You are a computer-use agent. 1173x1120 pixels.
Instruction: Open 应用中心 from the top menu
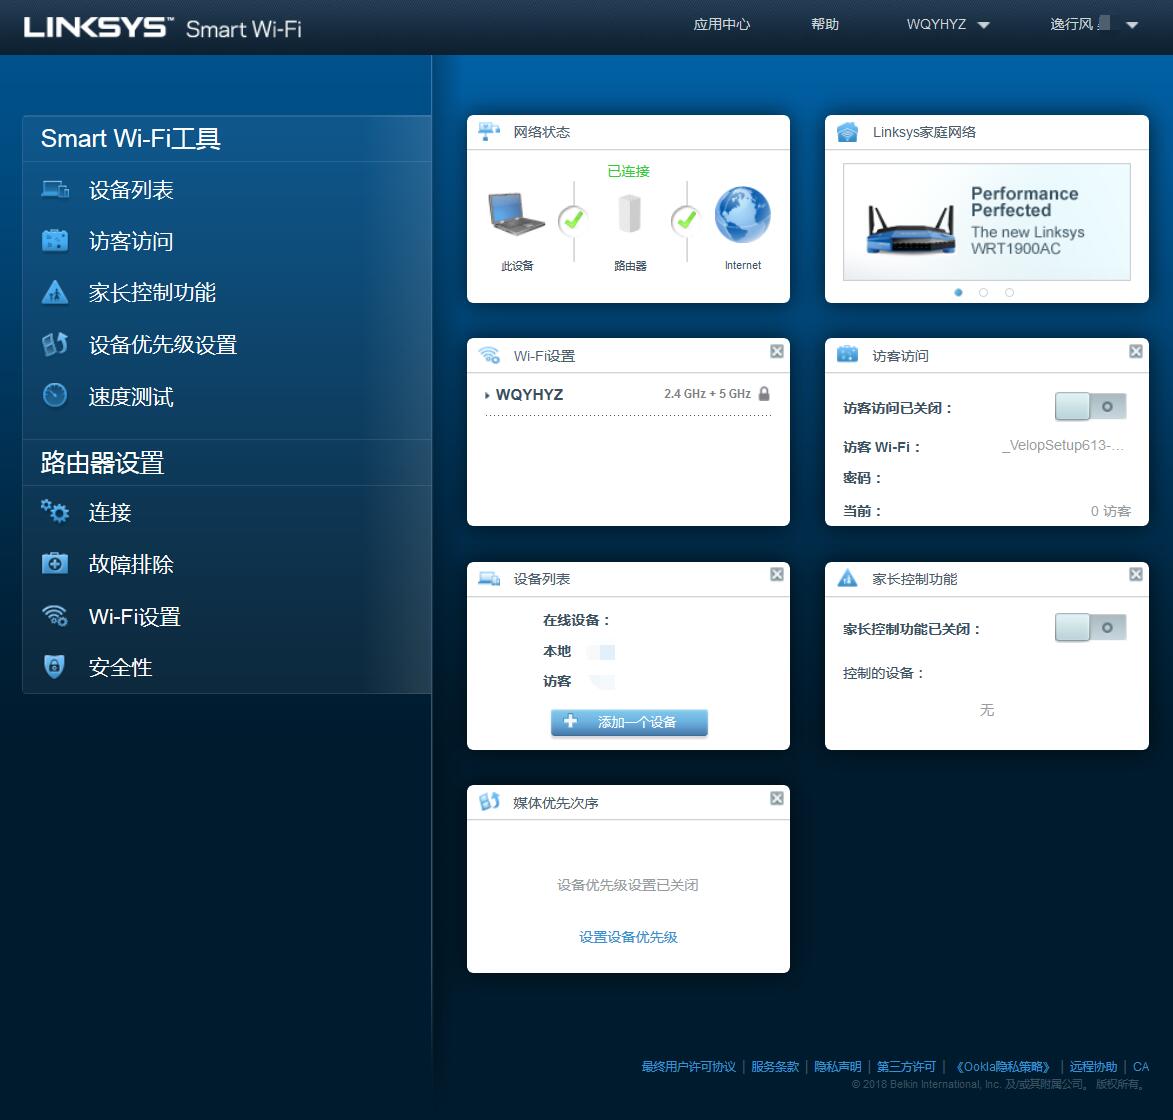click(x=721, y=26)
